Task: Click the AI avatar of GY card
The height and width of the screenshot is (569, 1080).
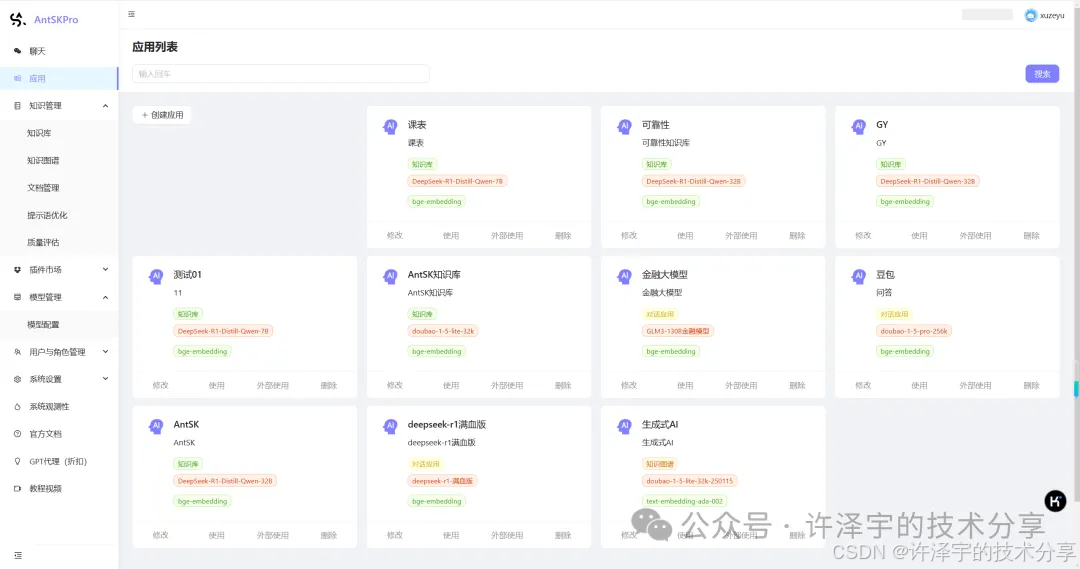Action: (859, 127)
